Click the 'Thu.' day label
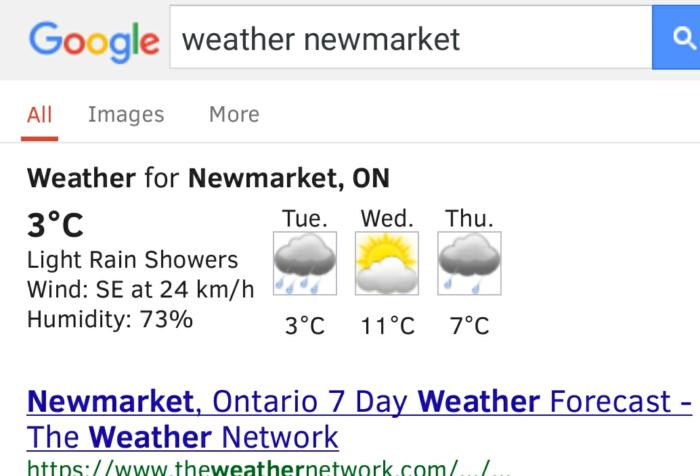This screenshot has height=476, width=700. pyautogui.click(x=469, y=218)
